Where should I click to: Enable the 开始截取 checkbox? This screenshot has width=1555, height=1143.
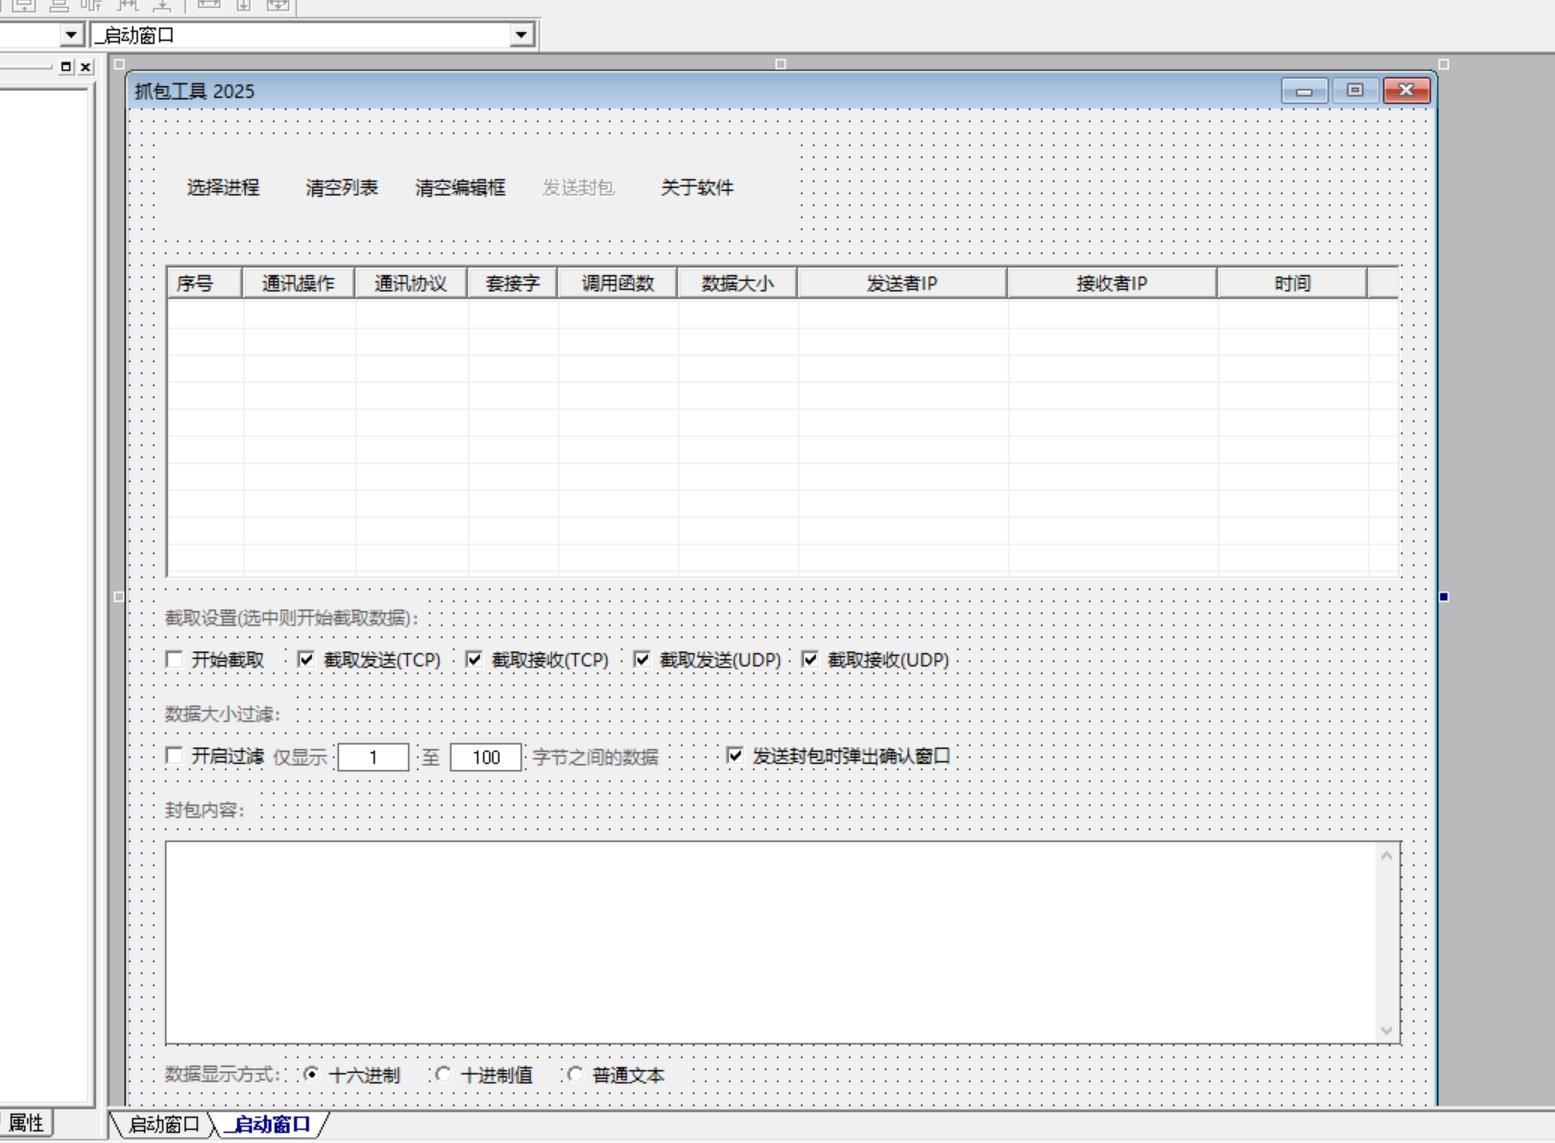point(175,660)
